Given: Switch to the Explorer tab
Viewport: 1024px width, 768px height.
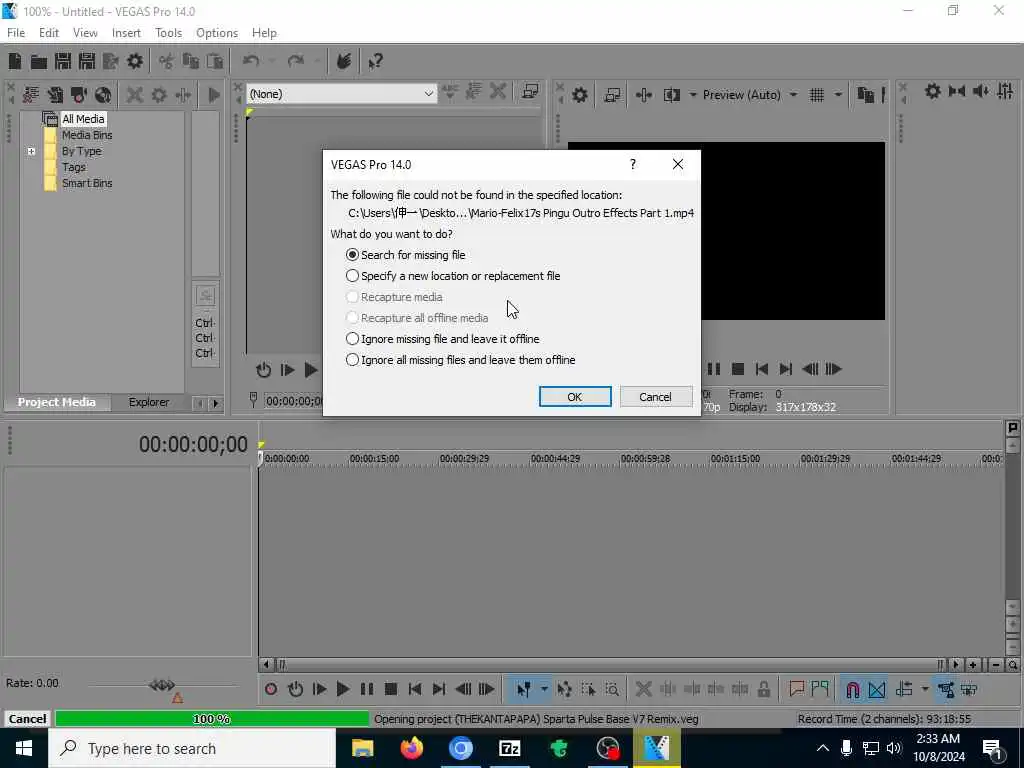Looking at the screenshot, I should tap(149, 402).
